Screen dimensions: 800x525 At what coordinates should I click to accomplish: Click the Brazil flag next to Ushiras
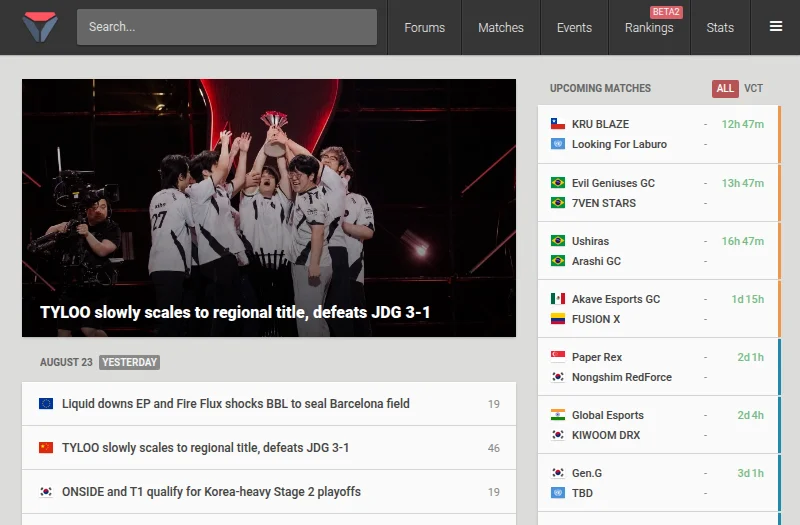[x=558, y=241]
